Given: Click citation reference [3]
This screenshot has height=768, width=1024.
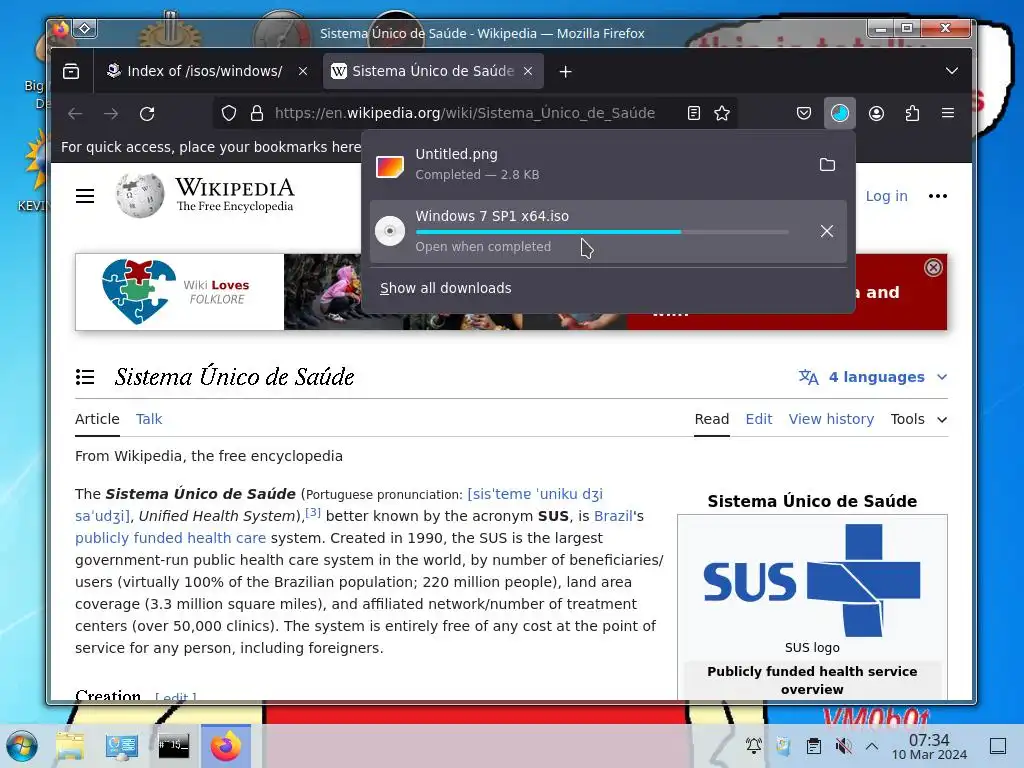Looking at the screenshot, I should click(x=313, y=513).
